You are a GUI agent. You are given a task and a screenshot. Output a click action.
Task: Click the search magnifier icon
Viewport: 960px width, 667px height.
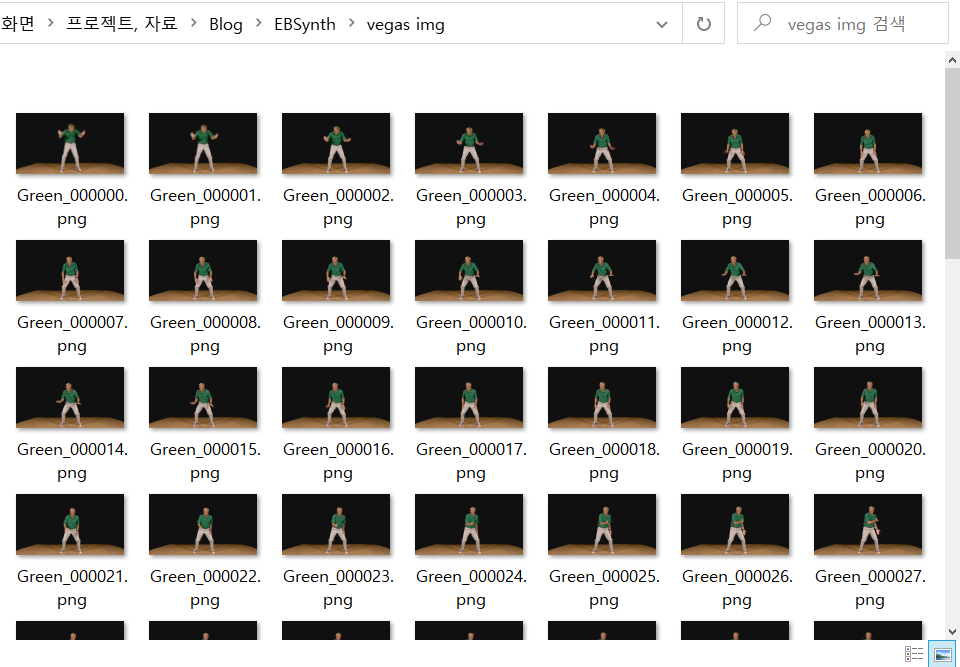[762, 24]
